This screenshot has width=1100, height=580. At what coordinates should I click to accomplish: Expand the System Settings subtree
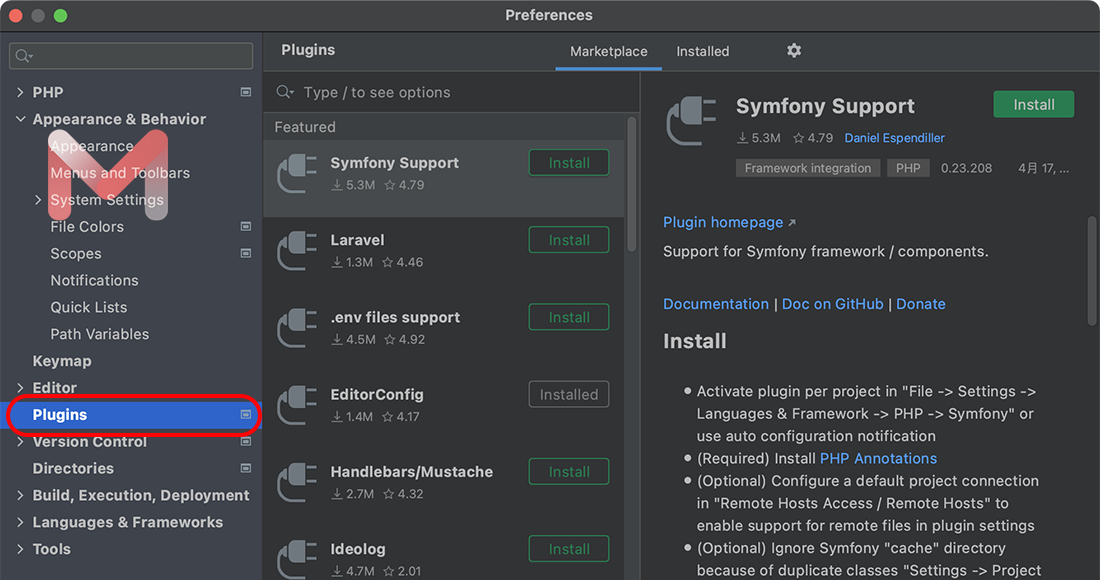(38, 200)
